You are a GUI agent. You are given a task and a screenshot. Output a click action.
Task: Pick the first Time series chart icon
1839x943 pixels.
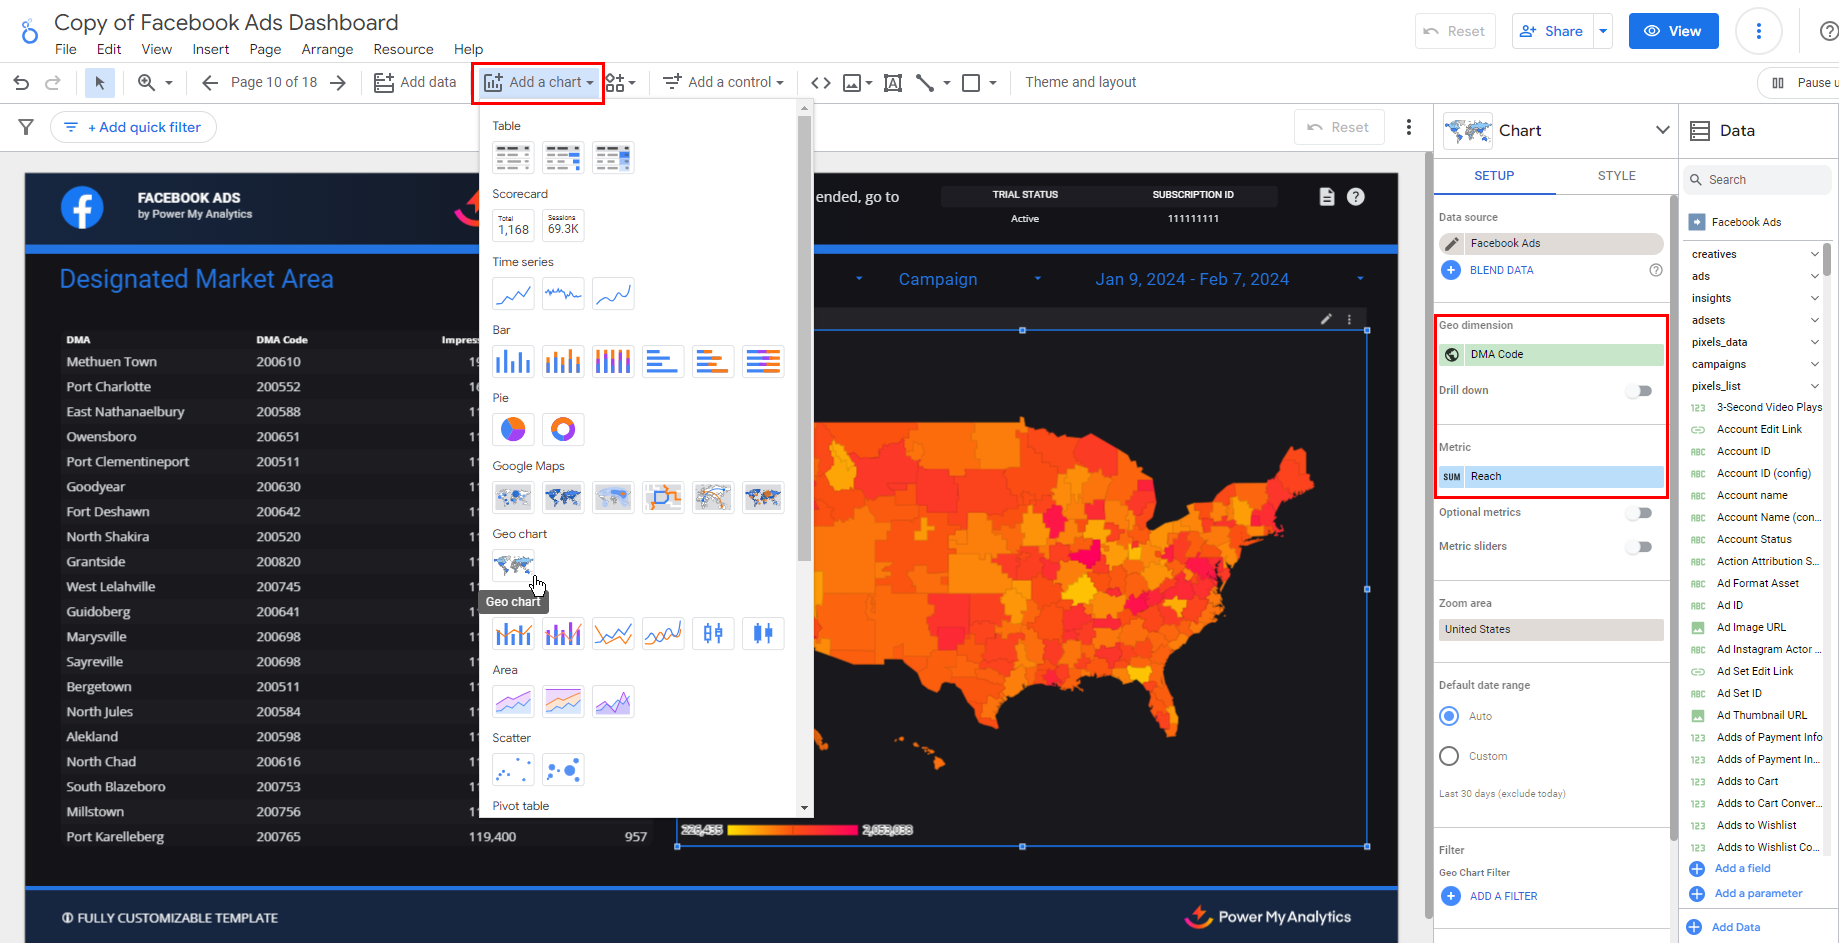coord(513,294)
